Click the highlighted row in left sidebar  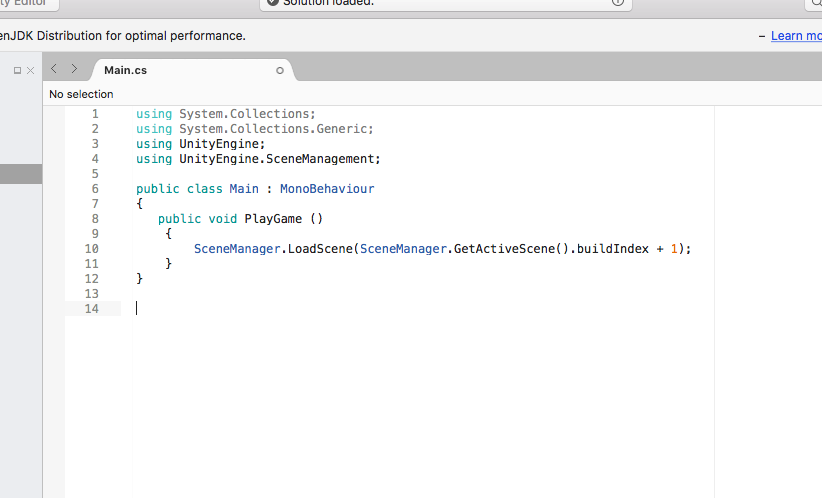tap(20, 174)
